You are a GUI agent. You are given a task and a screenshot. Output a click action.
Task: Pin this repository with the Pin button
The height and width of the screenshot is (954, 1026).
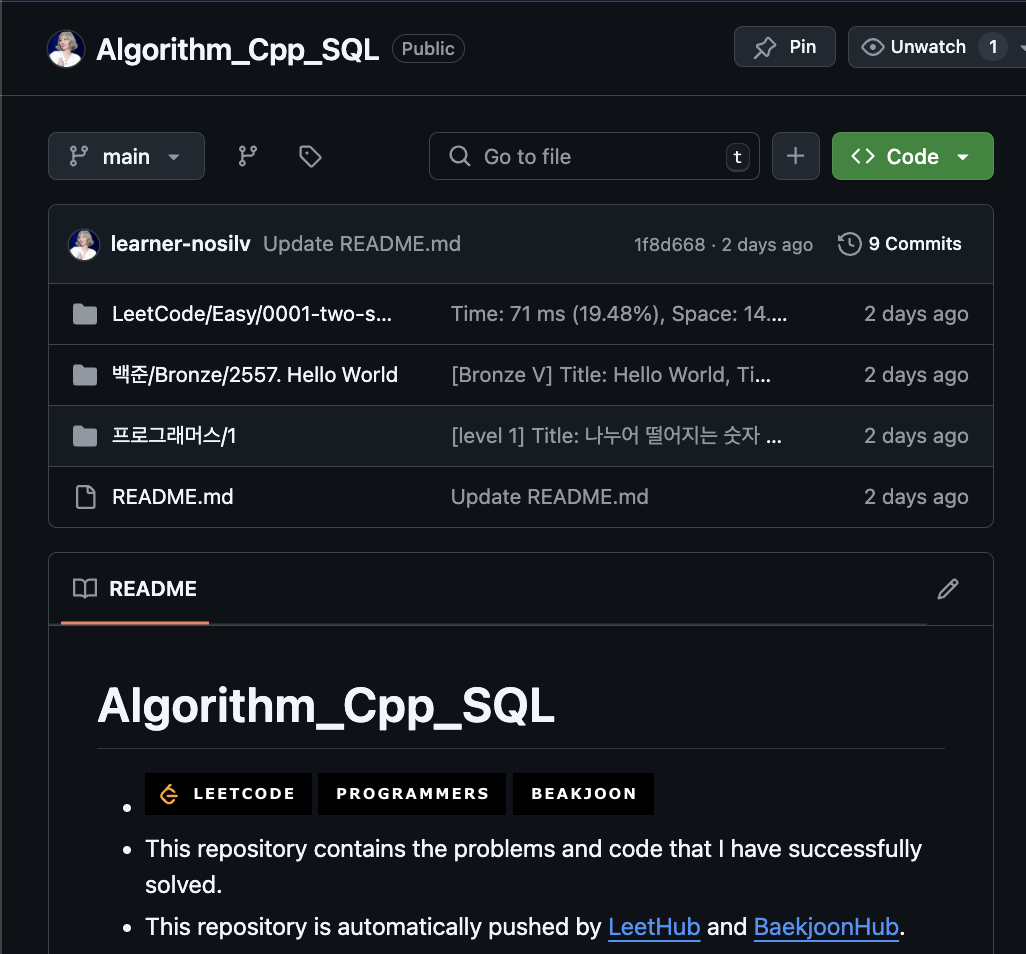click(785, 47)
